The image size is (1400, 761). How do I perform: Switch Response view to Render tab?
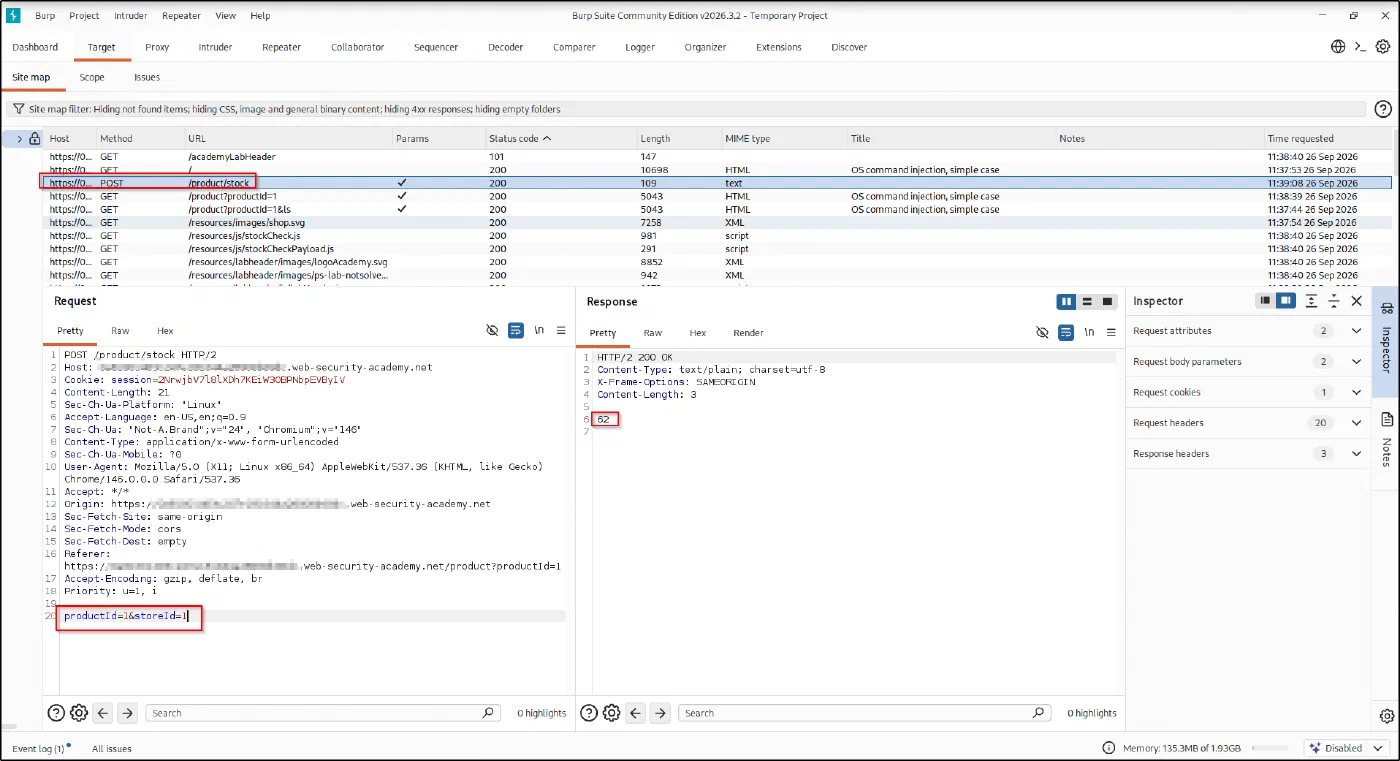748,333
